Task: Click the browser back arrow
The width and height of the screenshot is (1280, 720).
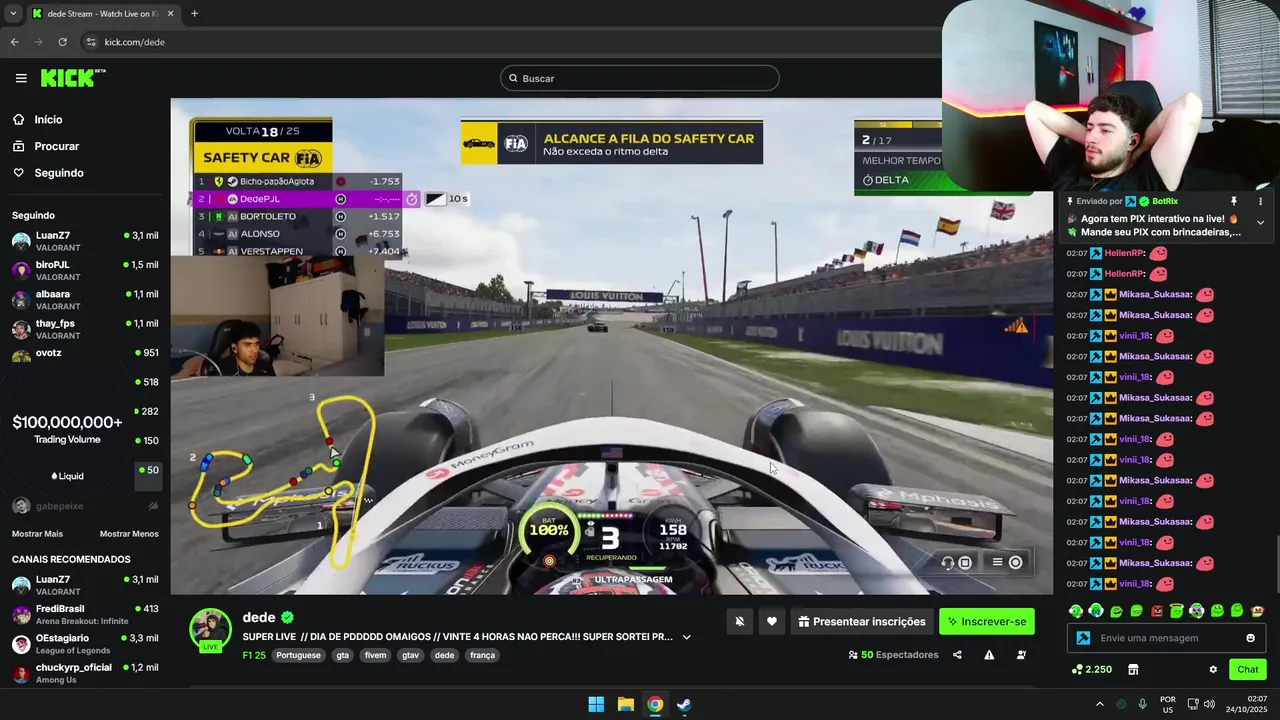Action: click(14, 42)
